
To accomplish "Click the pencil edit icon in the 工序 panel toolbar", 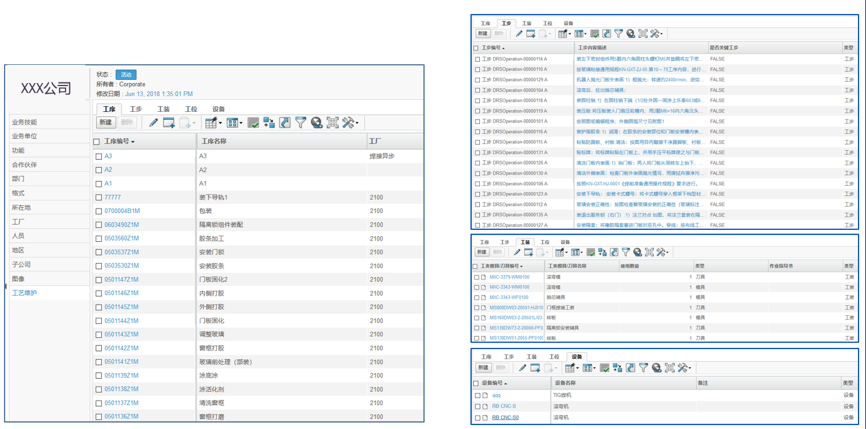I will 154,123.
